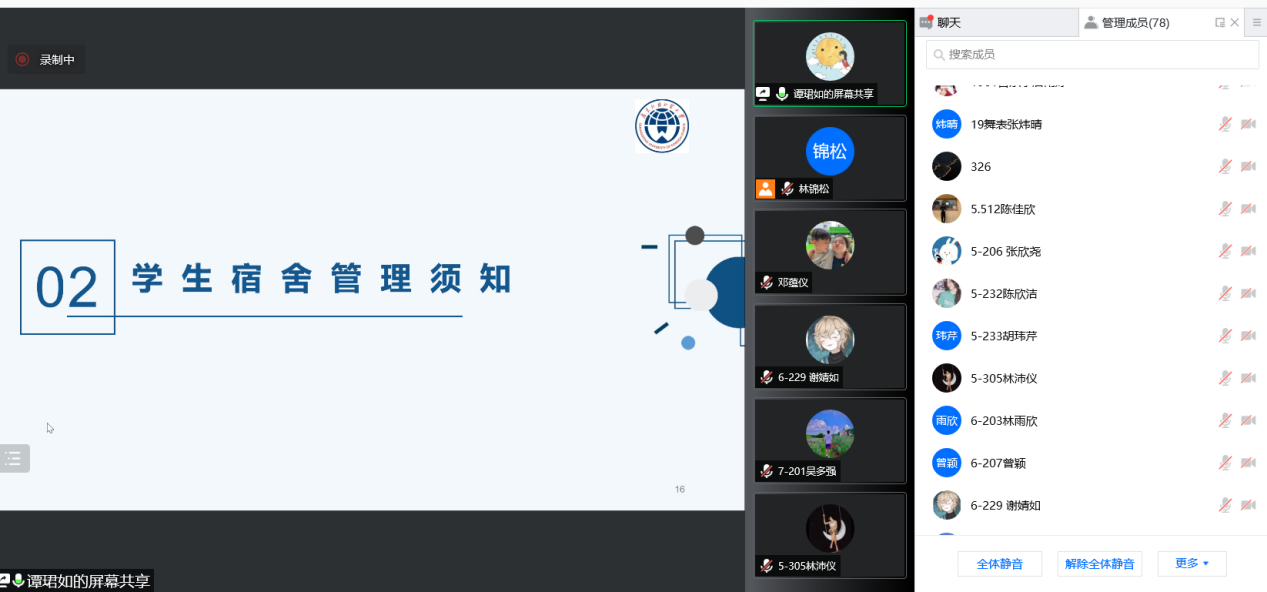1267x592 pixels.
Task: Click the 解除全体静音 button
Action: (1099, 564)
